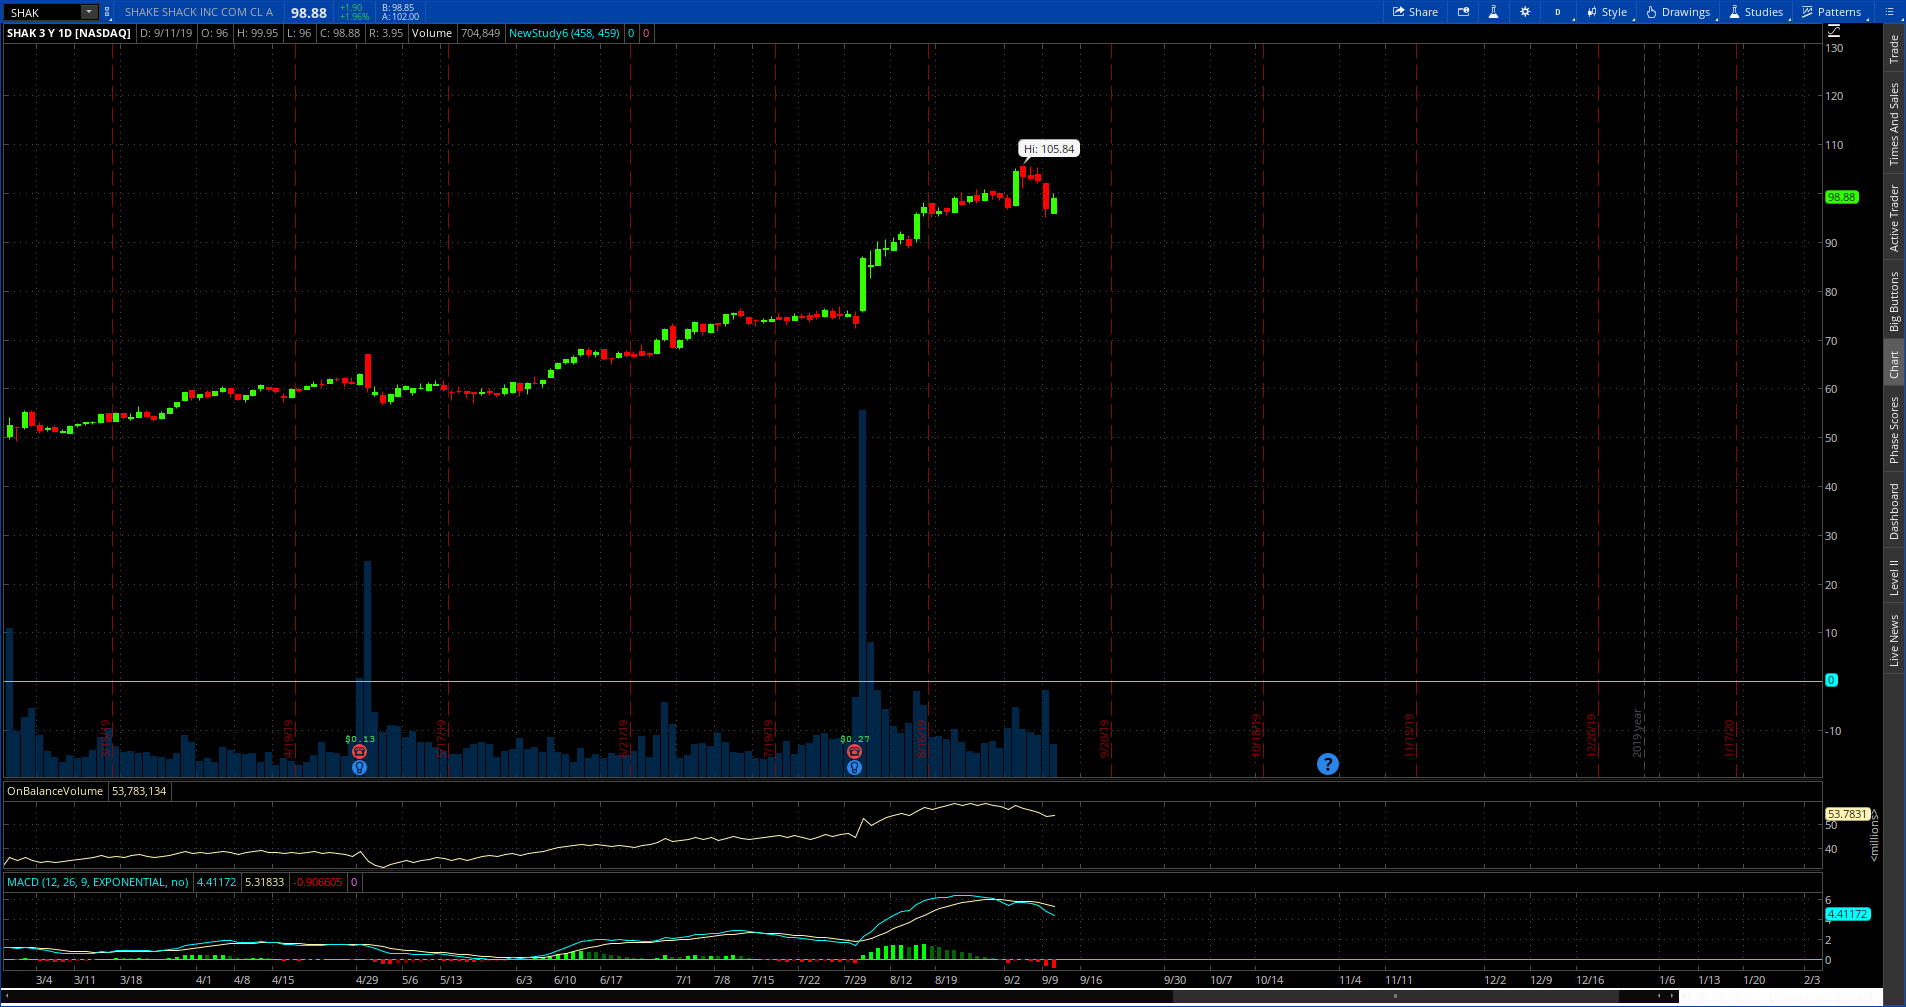Click the SHAK 3 Y 1D [NASDAQ] chart title

(69, 33)
